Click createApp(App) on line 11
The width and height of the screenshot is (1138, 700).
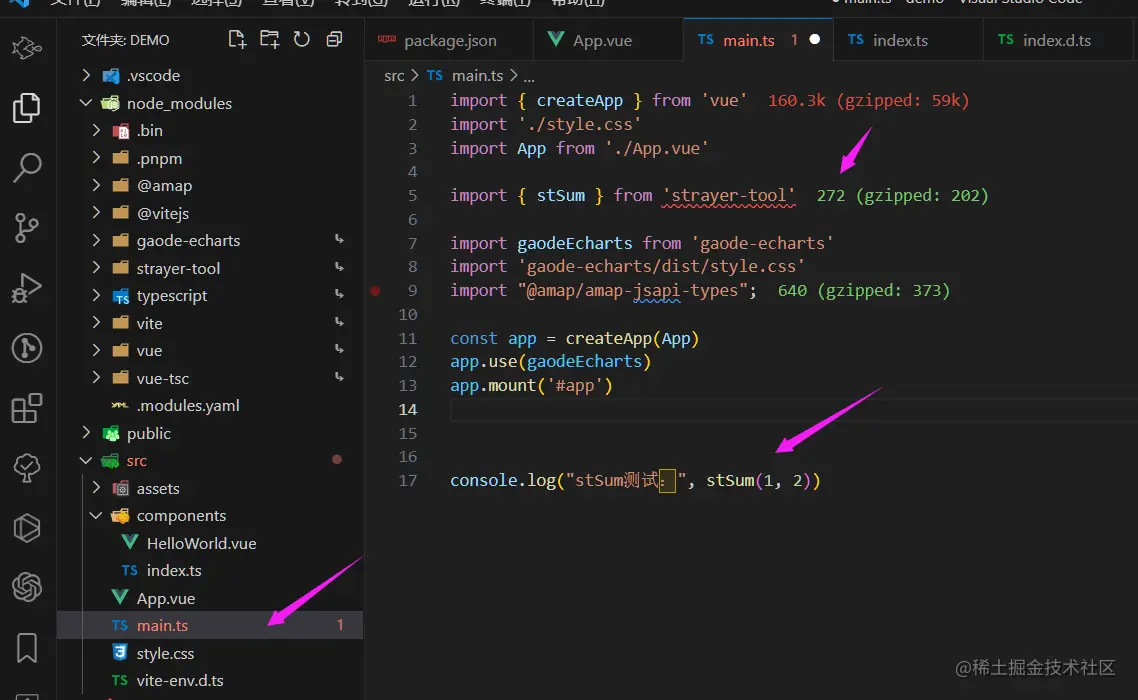click(632, 338)
